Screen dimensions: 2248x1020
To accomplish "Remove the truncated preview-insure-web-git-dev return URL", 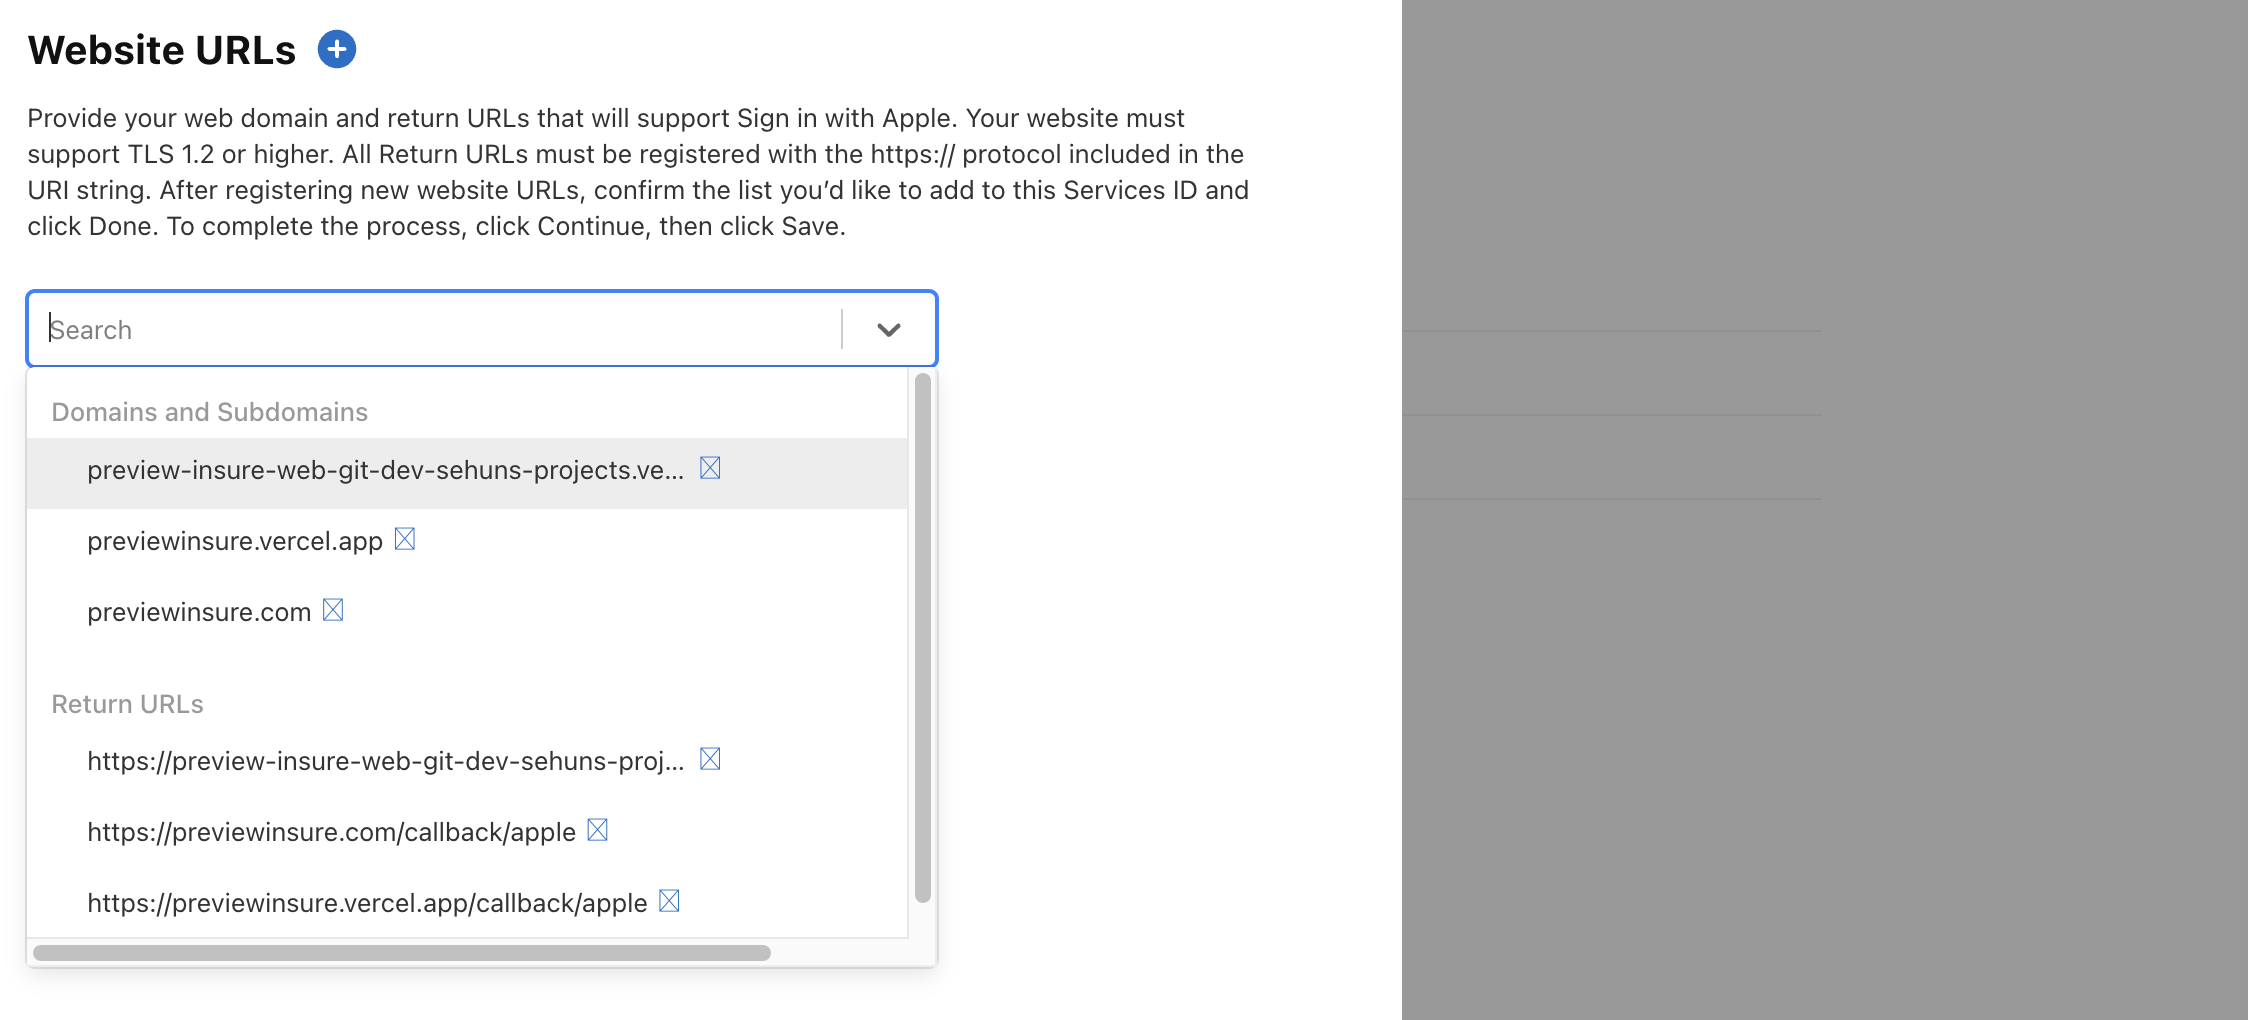I will click(710, 759).
